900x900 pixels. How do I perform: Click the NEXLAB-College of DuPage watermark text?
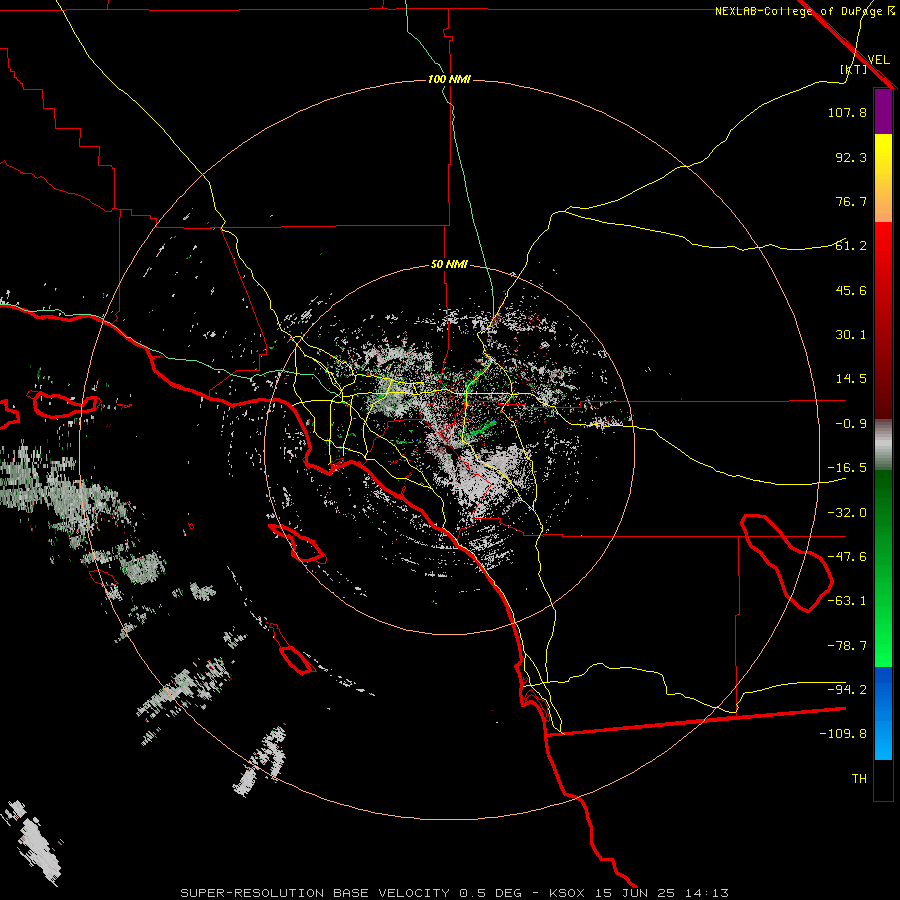point(800,11)
